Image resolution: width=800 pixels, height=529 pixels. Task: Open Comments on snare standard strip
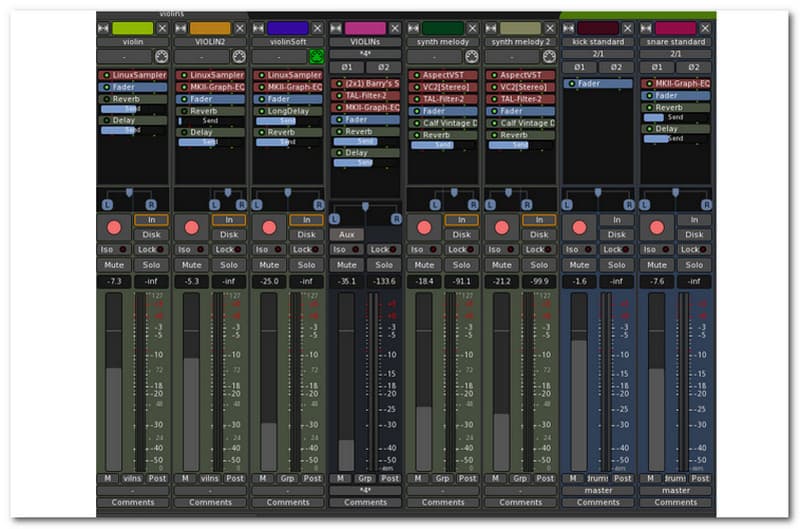[676, 502]
